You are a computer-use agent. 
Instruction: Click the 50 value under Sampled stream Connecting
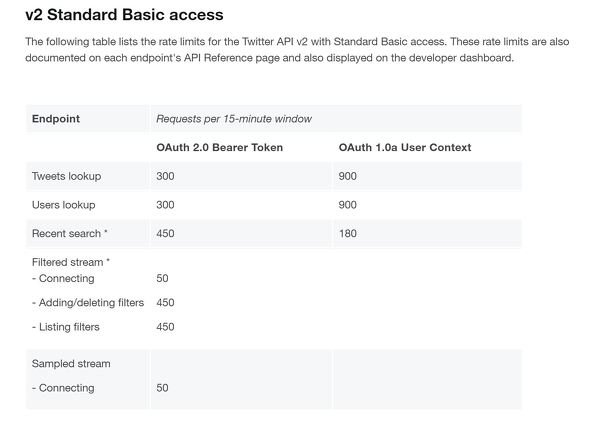(x=162, y=388)
